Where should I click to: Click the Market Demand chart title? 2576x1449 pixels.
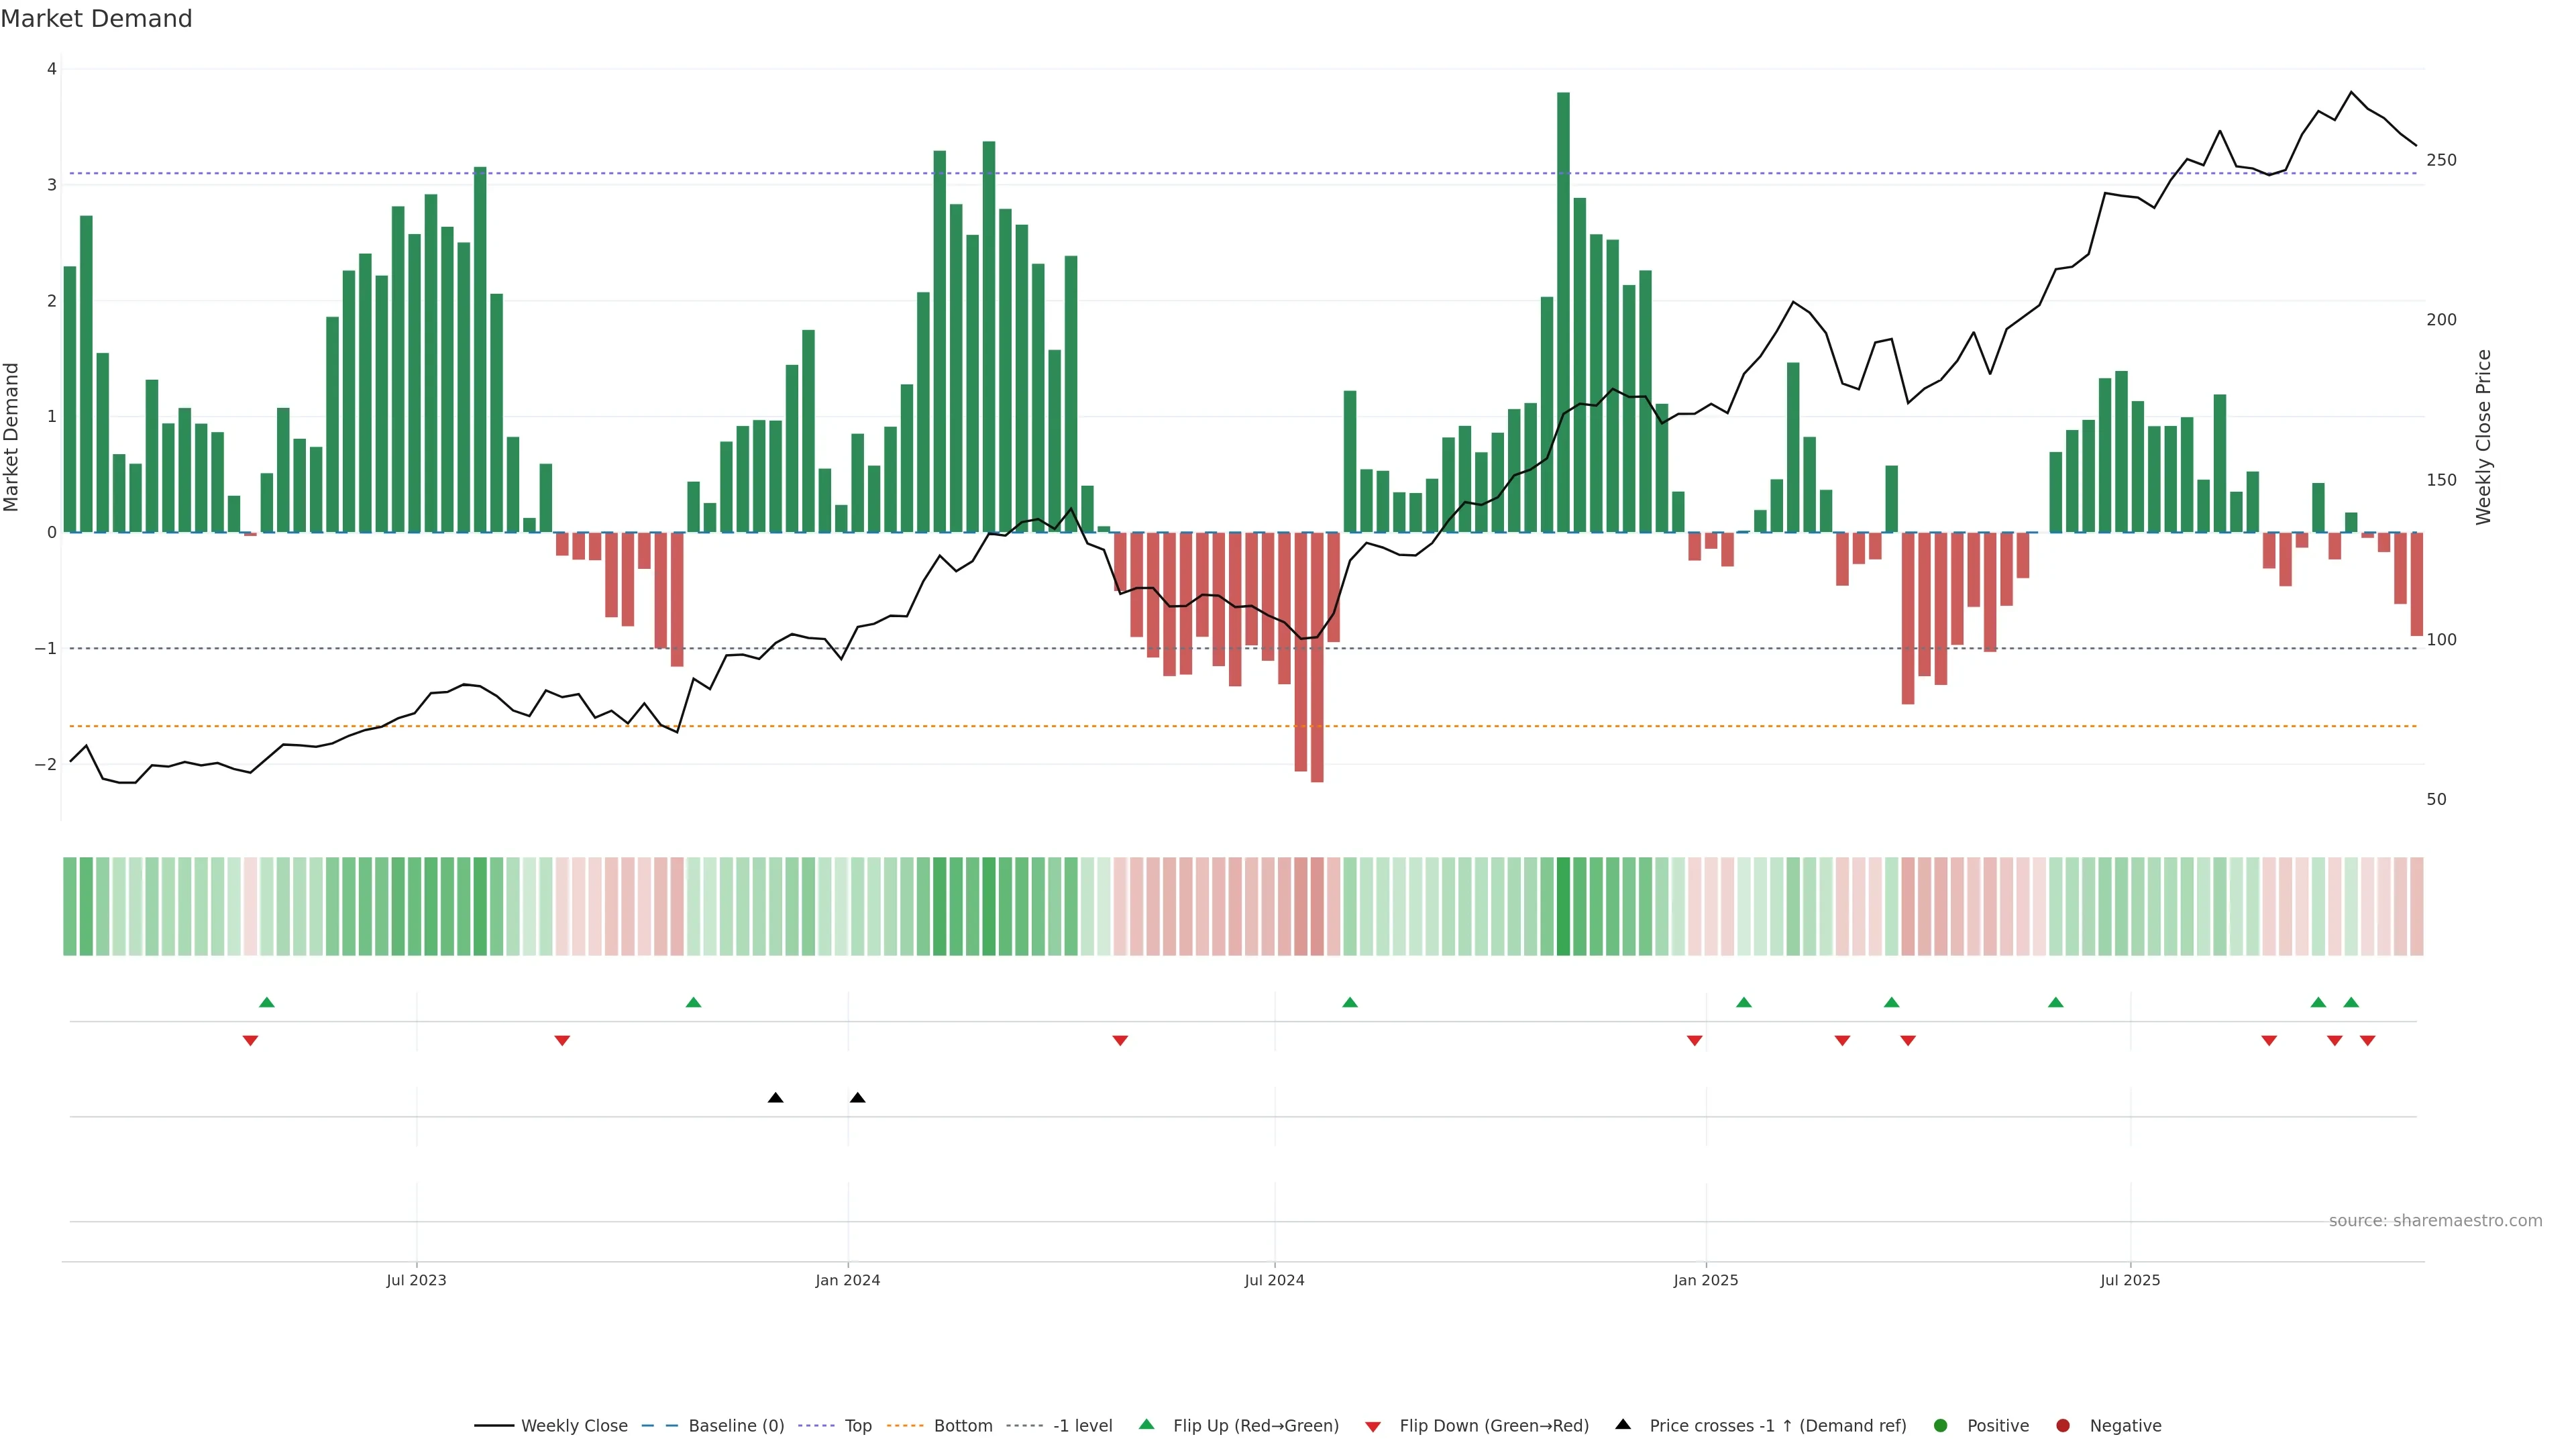coord(96,19)
